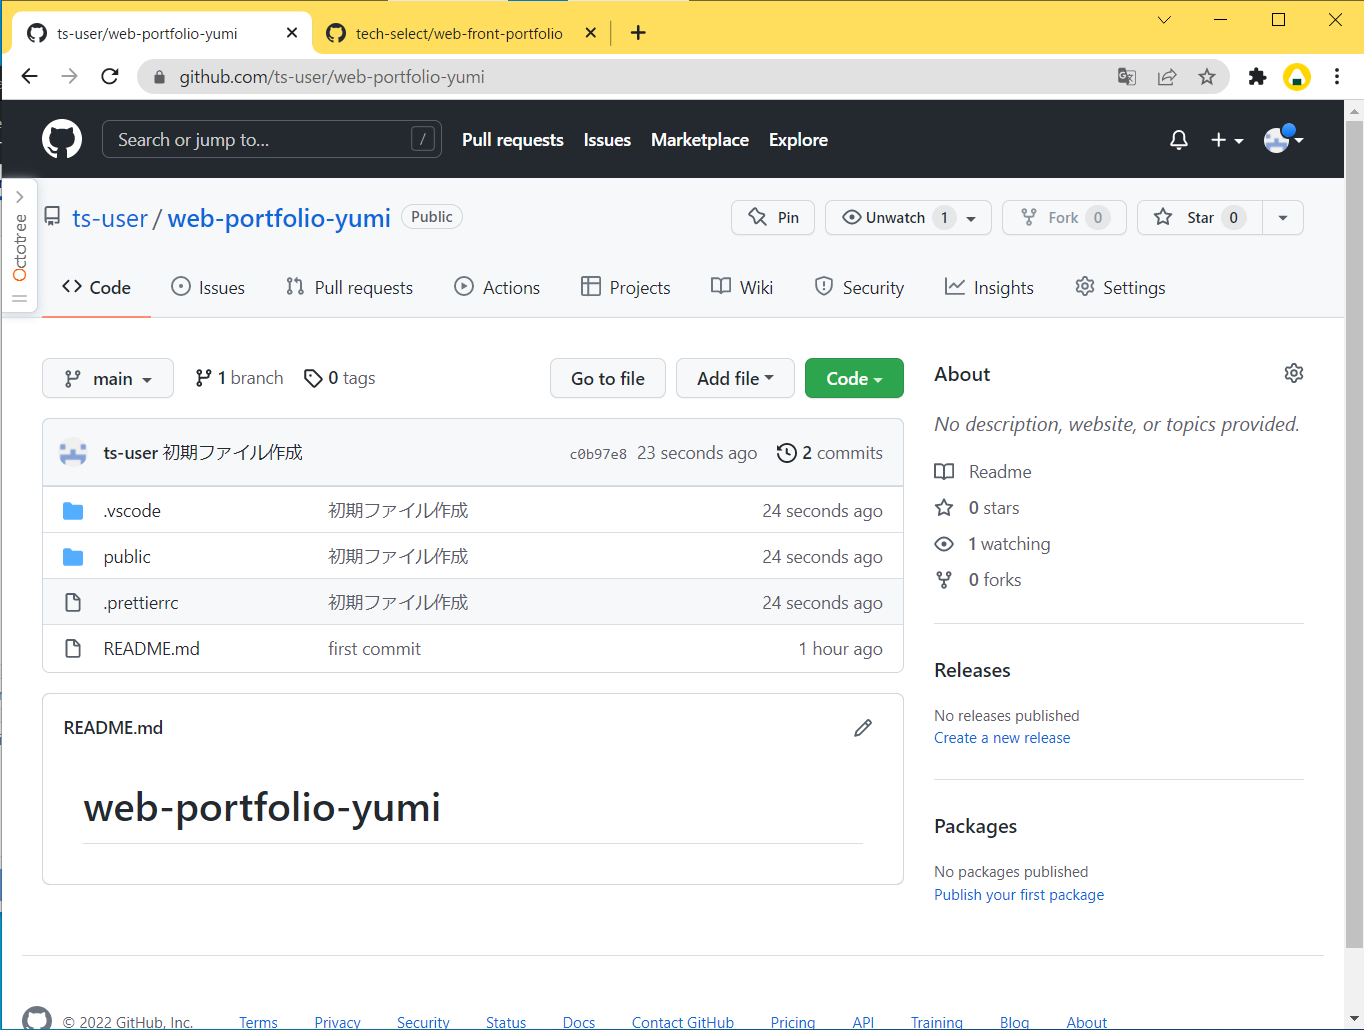Close the tech-select/web-front-portfolio tab
The width and height of the screenshot is (1364, 1030).
(x=591, y=33)
